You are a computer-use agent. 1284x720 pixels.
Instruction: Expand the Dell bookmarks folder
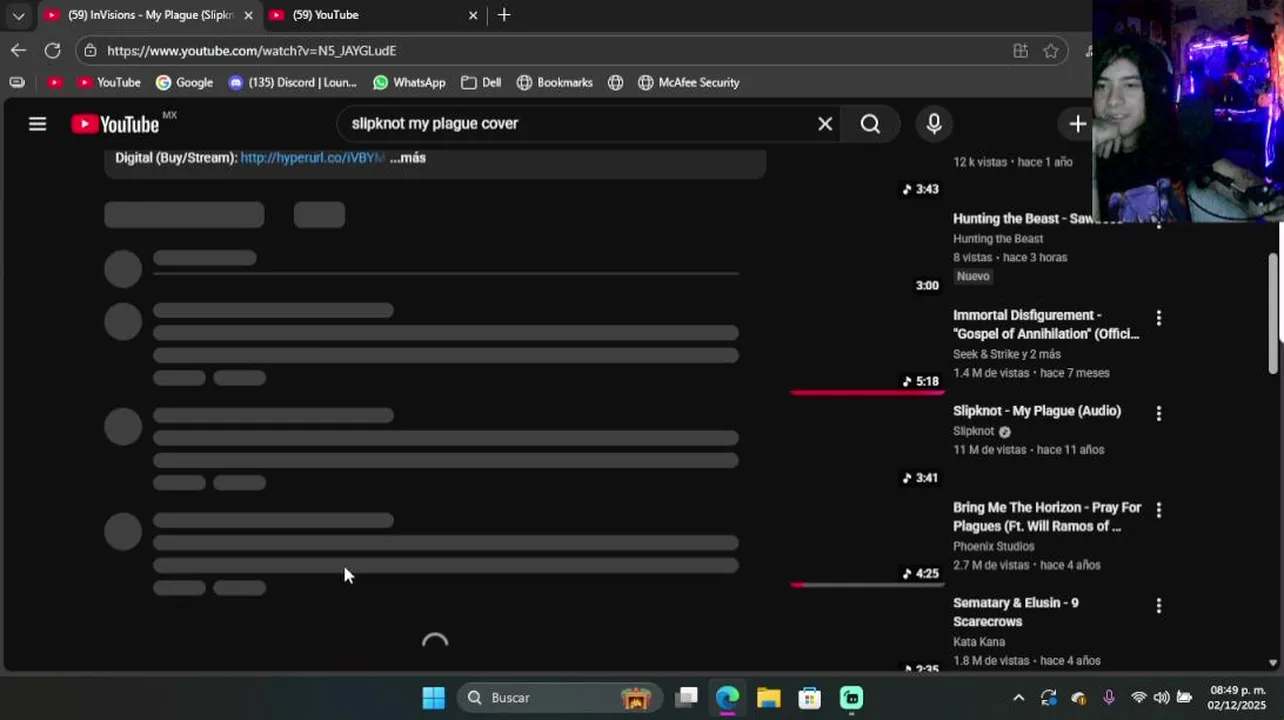[481, 82]
